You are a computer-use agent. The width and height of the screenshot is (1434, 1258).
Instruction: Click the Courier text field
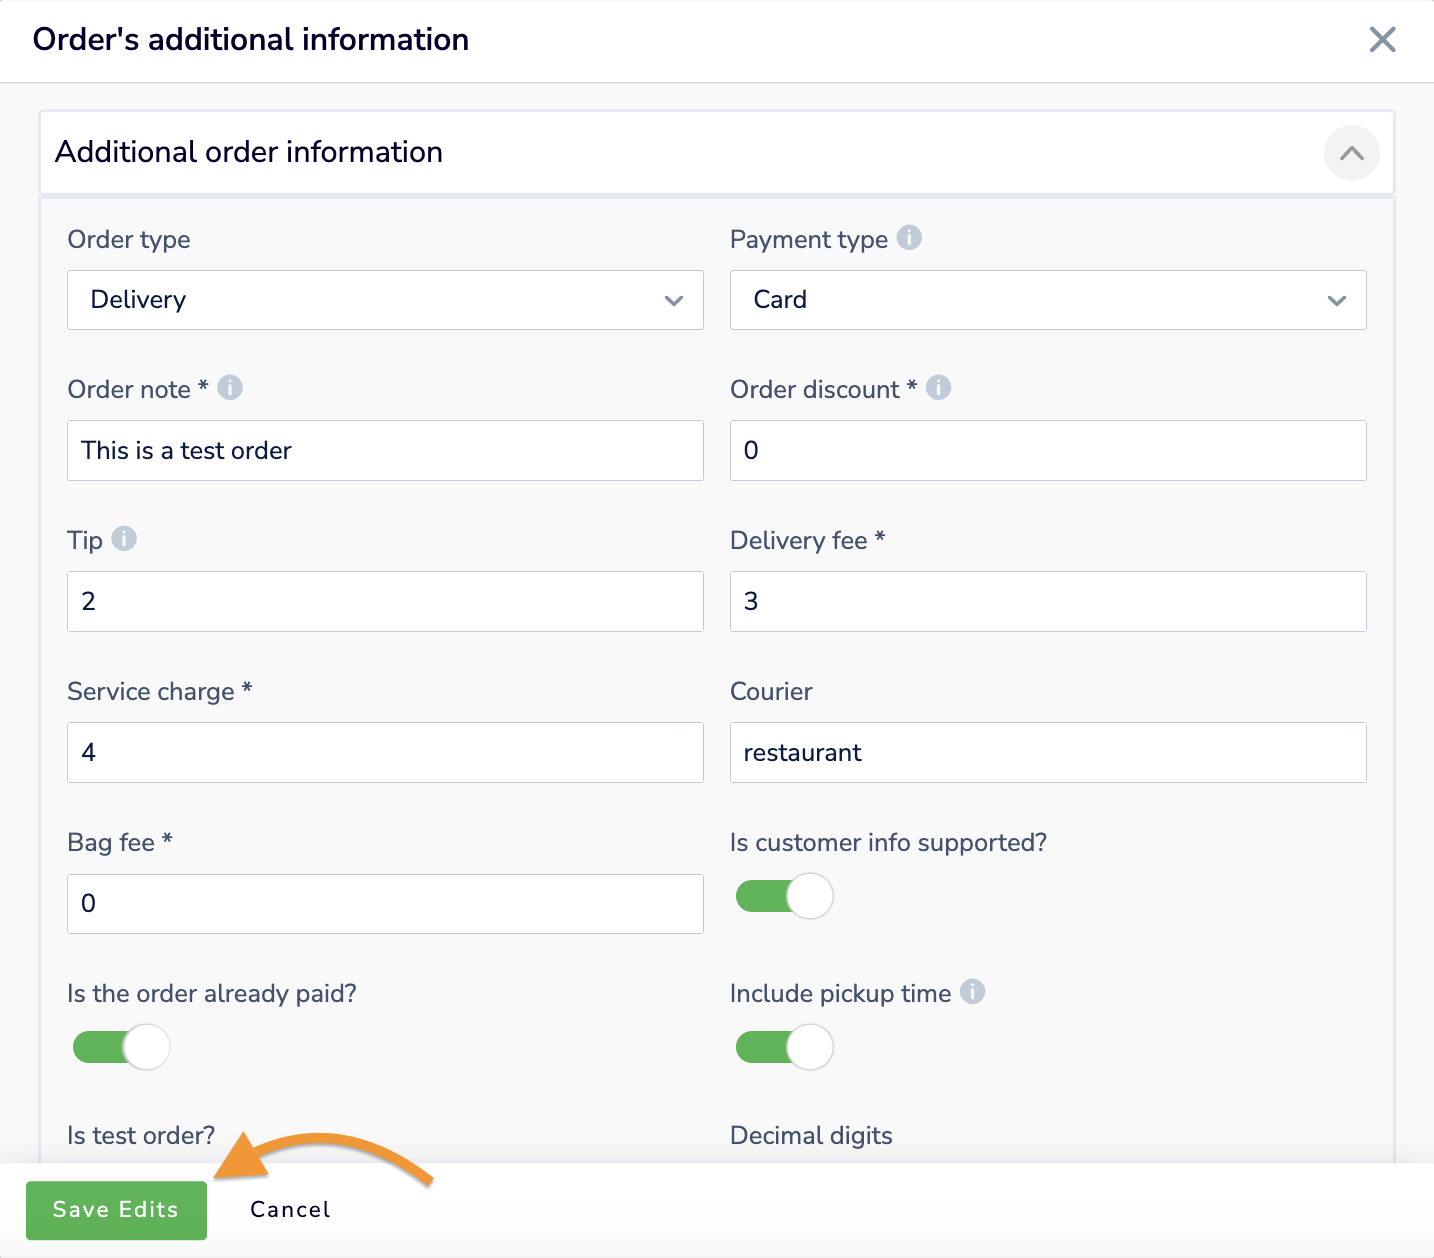[1047, 753]
